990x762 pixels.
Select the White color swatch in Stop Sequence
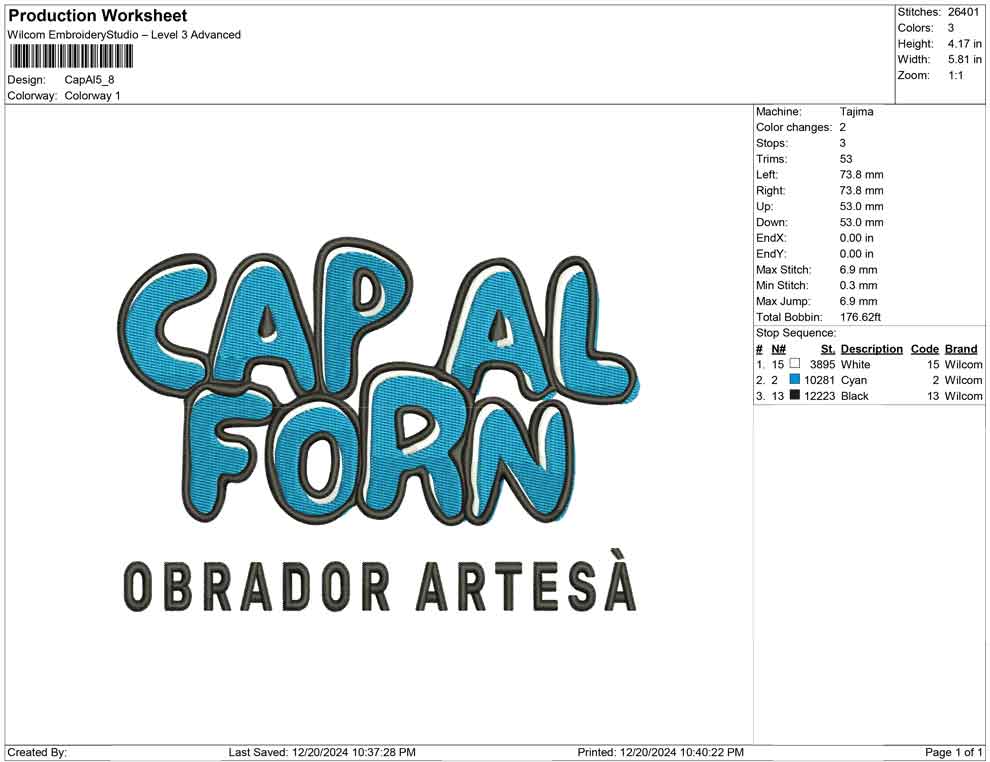click(x=795, y=364)
